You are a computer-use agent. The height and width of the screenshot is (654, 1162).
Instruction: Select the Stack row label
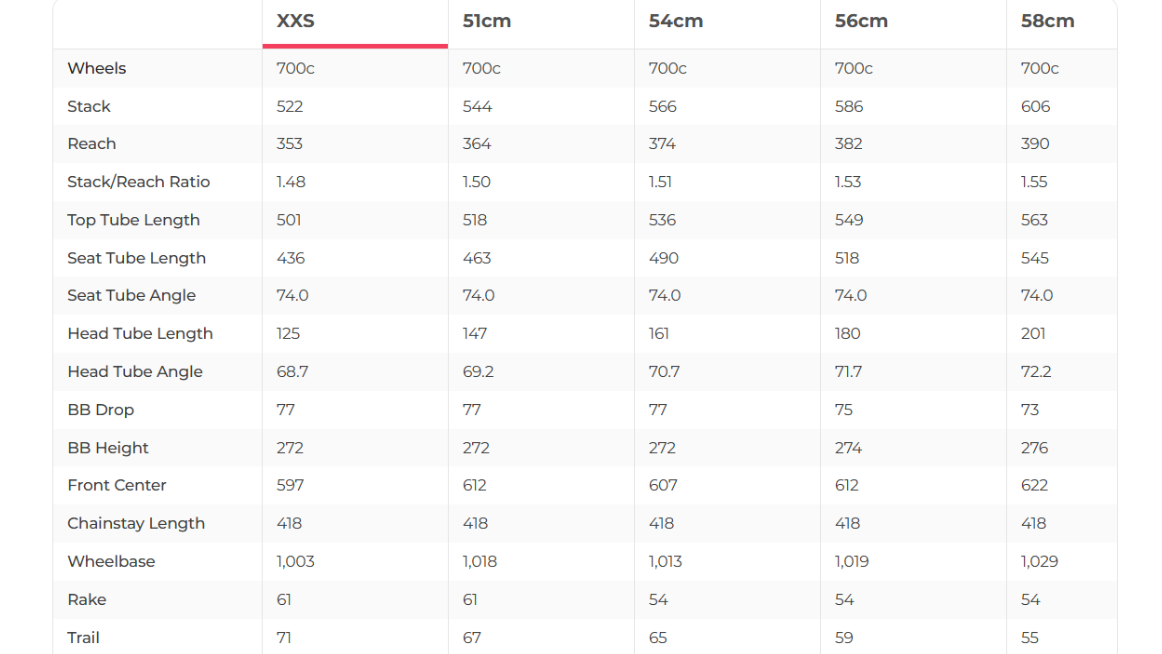(89, 106)
